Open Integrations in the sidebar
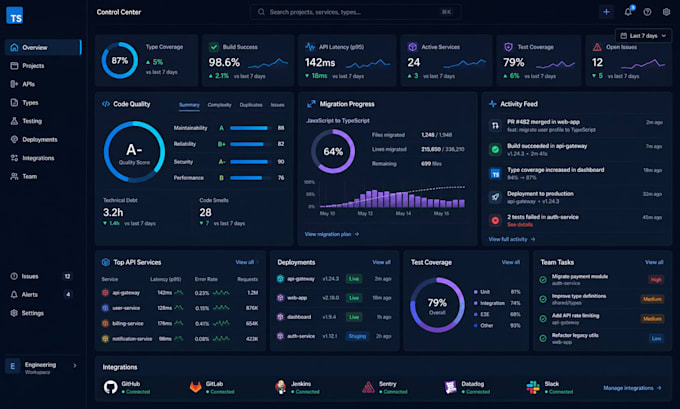This screenshot has height=409, width=680. 42,158
